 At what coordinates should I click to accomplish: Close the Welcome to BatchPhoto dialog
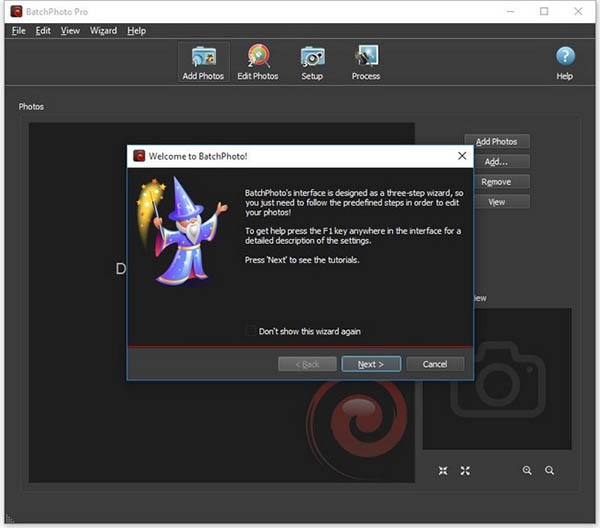461,156
